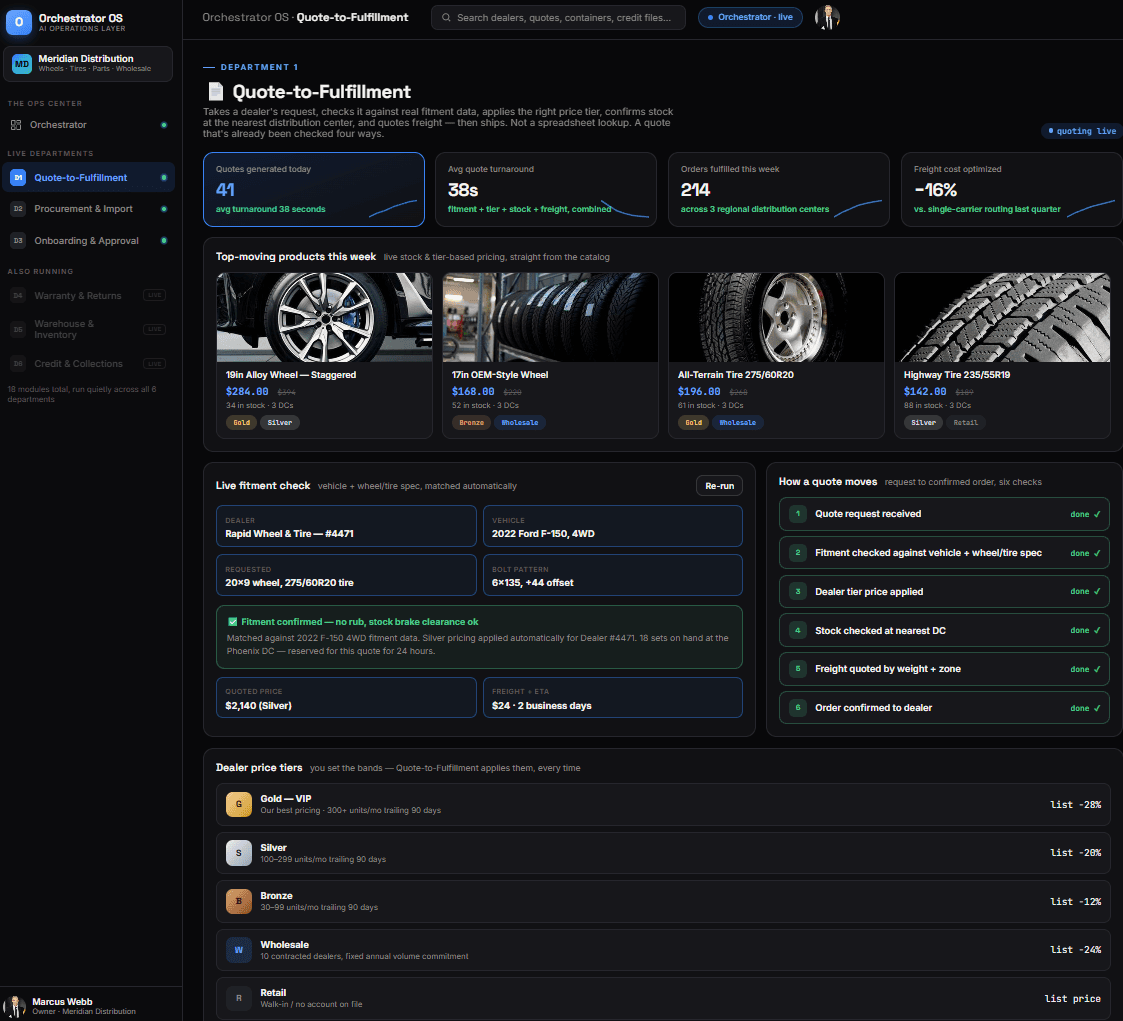Open the user avatar in top bar
Screen dimensions: 1123x1021
click(827, 17)
